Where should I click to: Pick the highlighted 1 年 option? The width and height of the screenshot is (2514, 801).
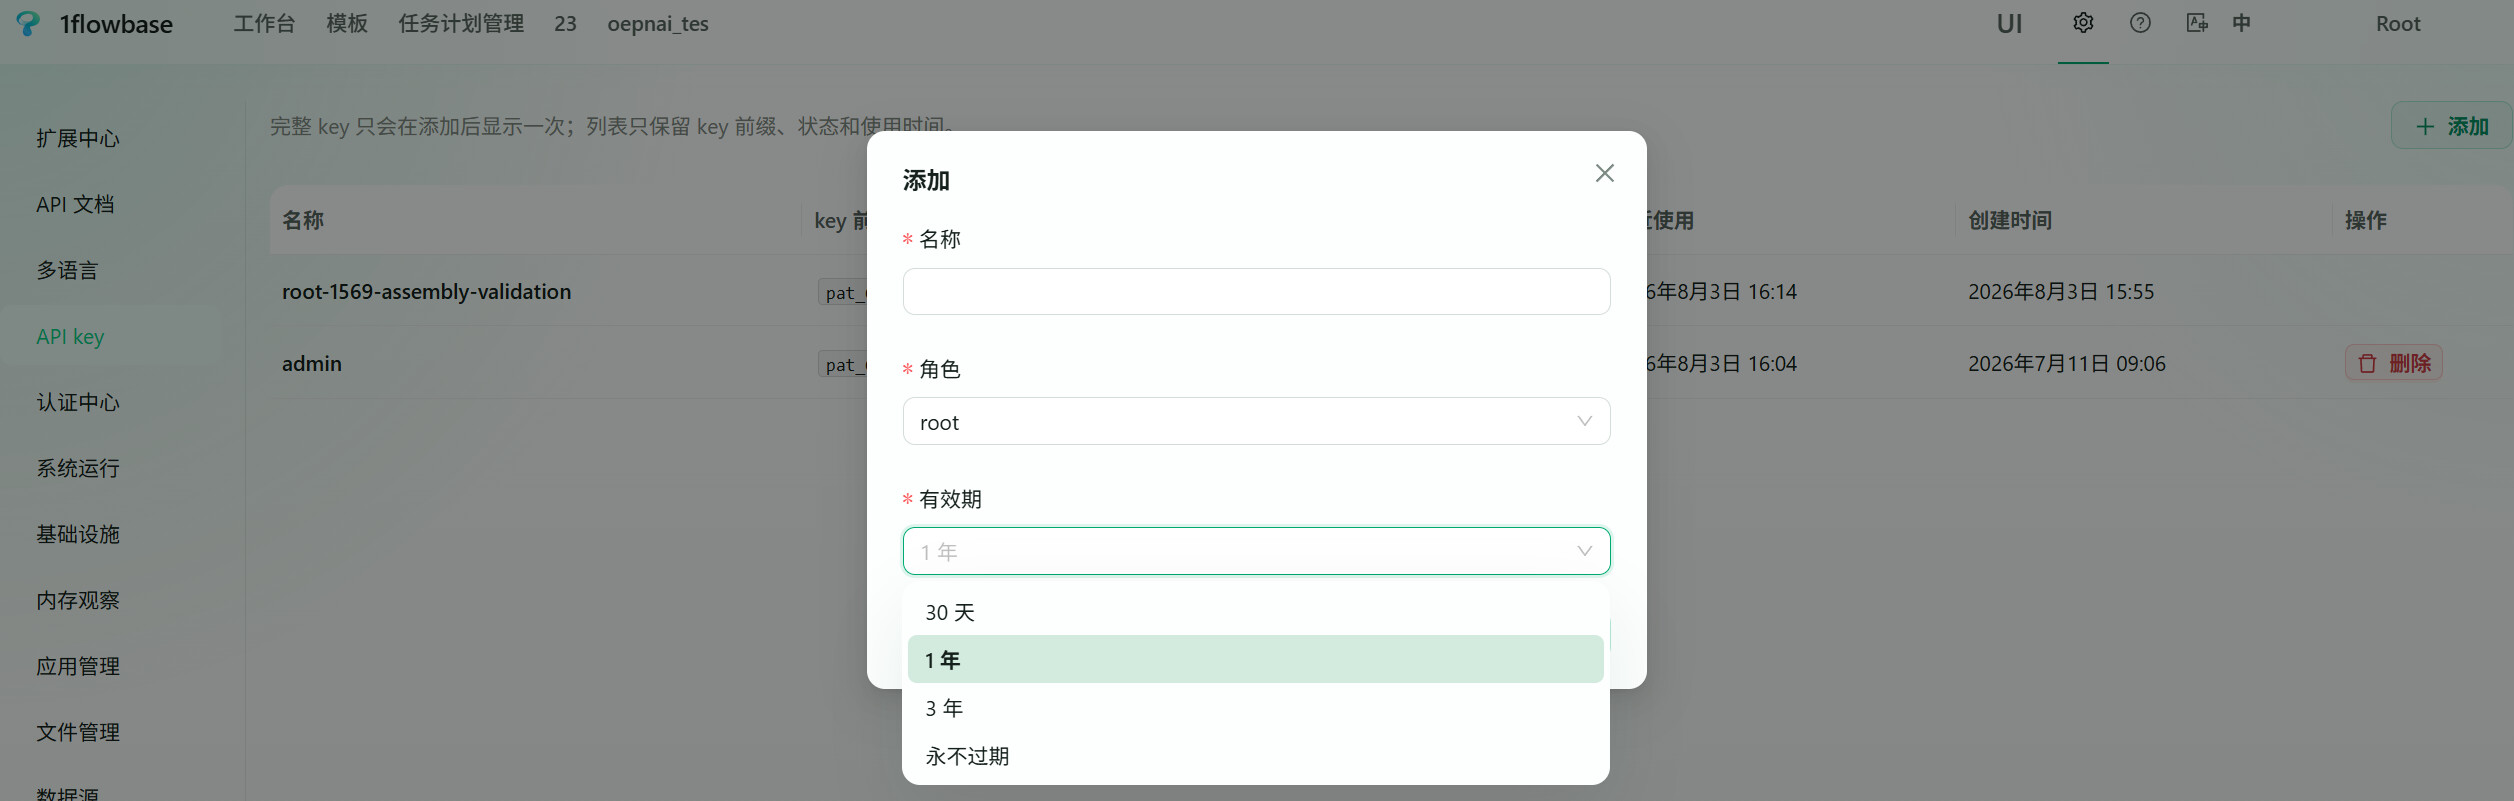(1255, 660)
